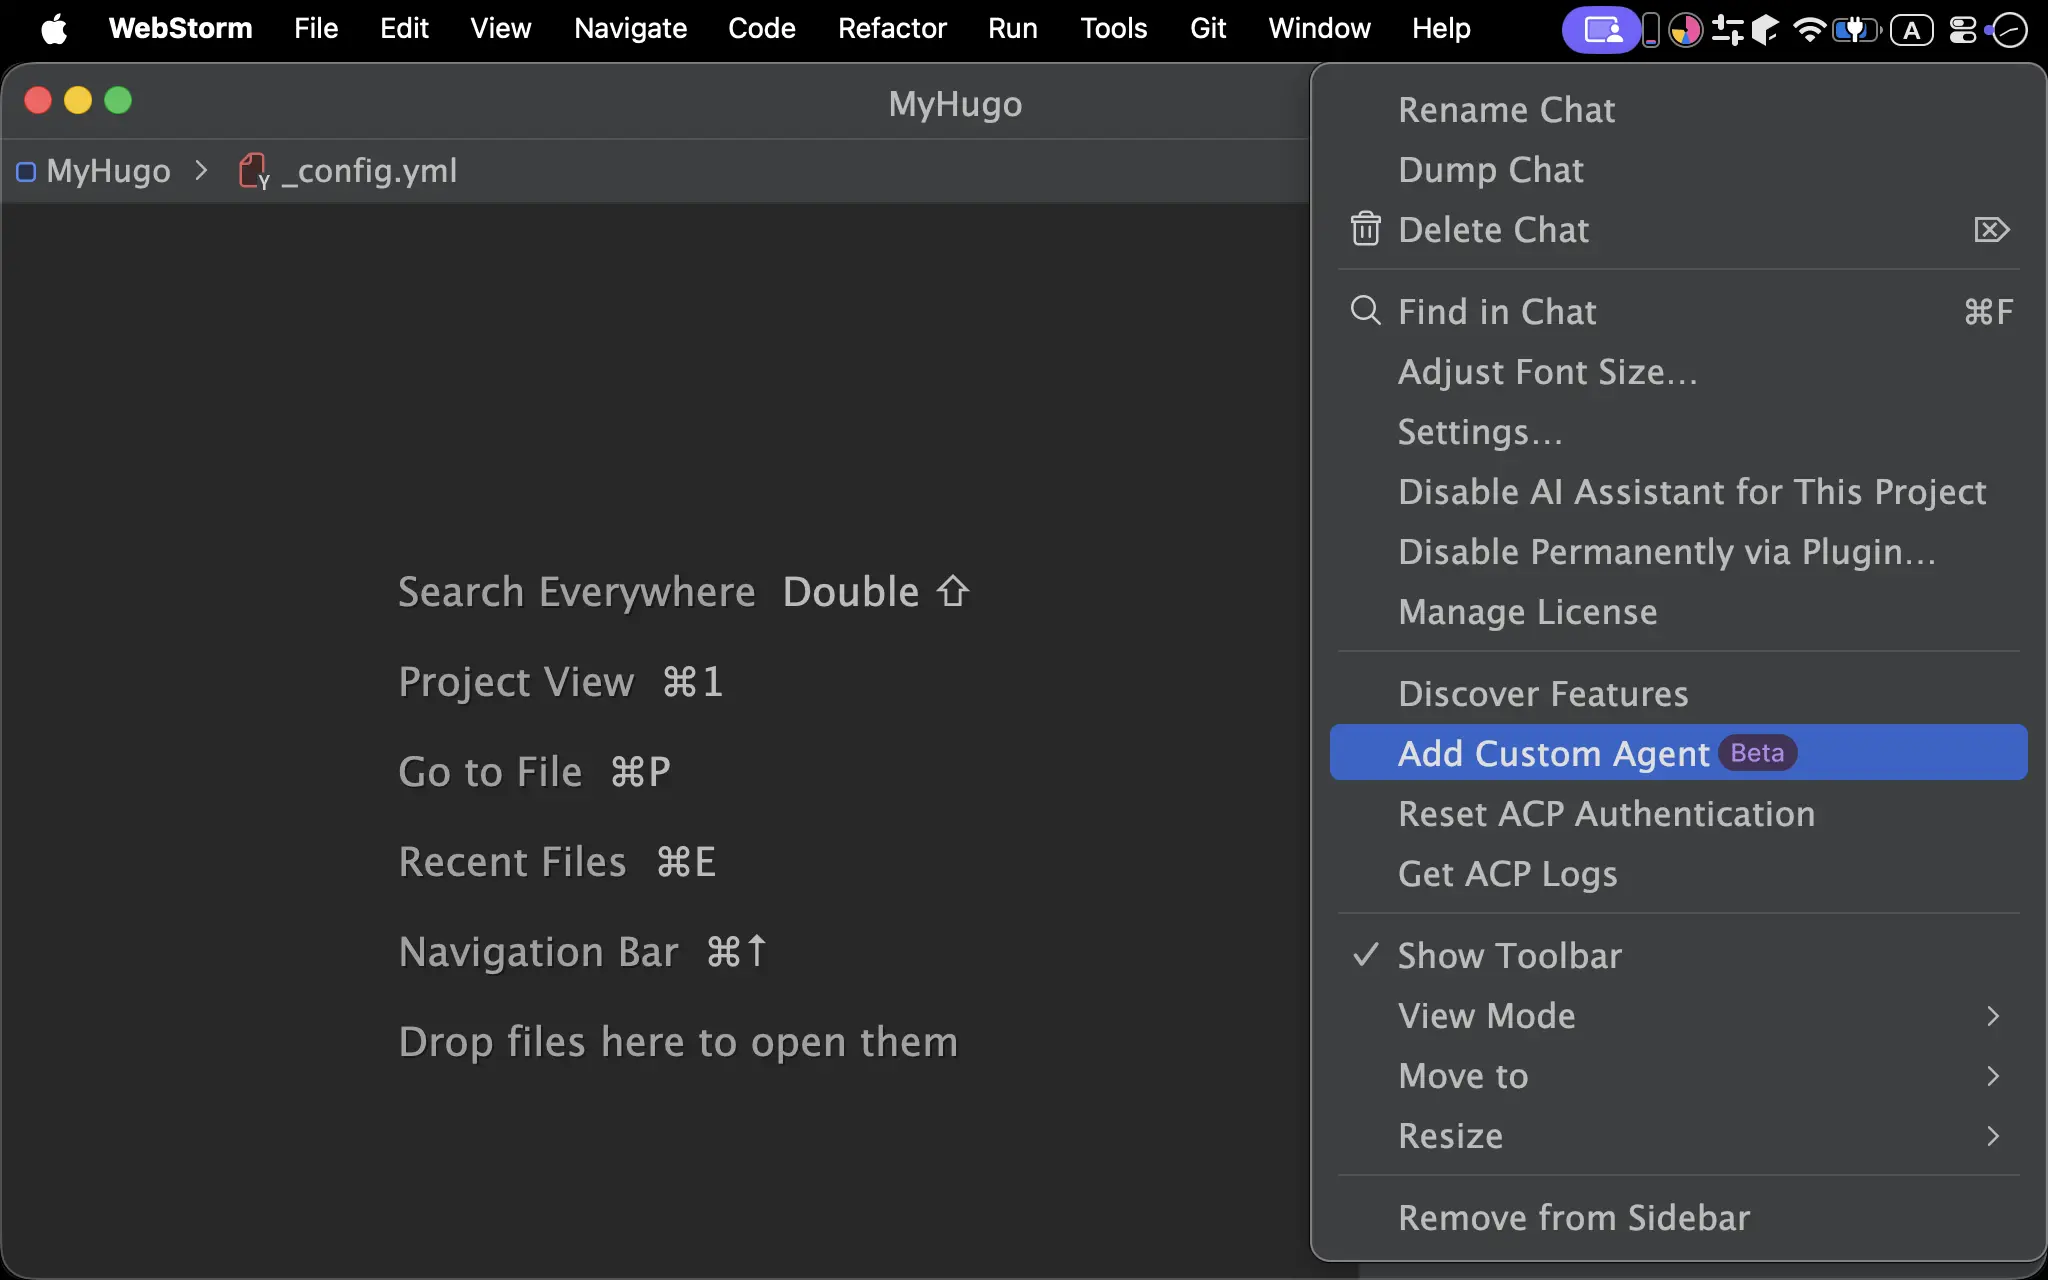The width and height of the screenshot is (2048, 1280).
Task: Open the Refactor menu in the menu bar
Action: (891, 28)
